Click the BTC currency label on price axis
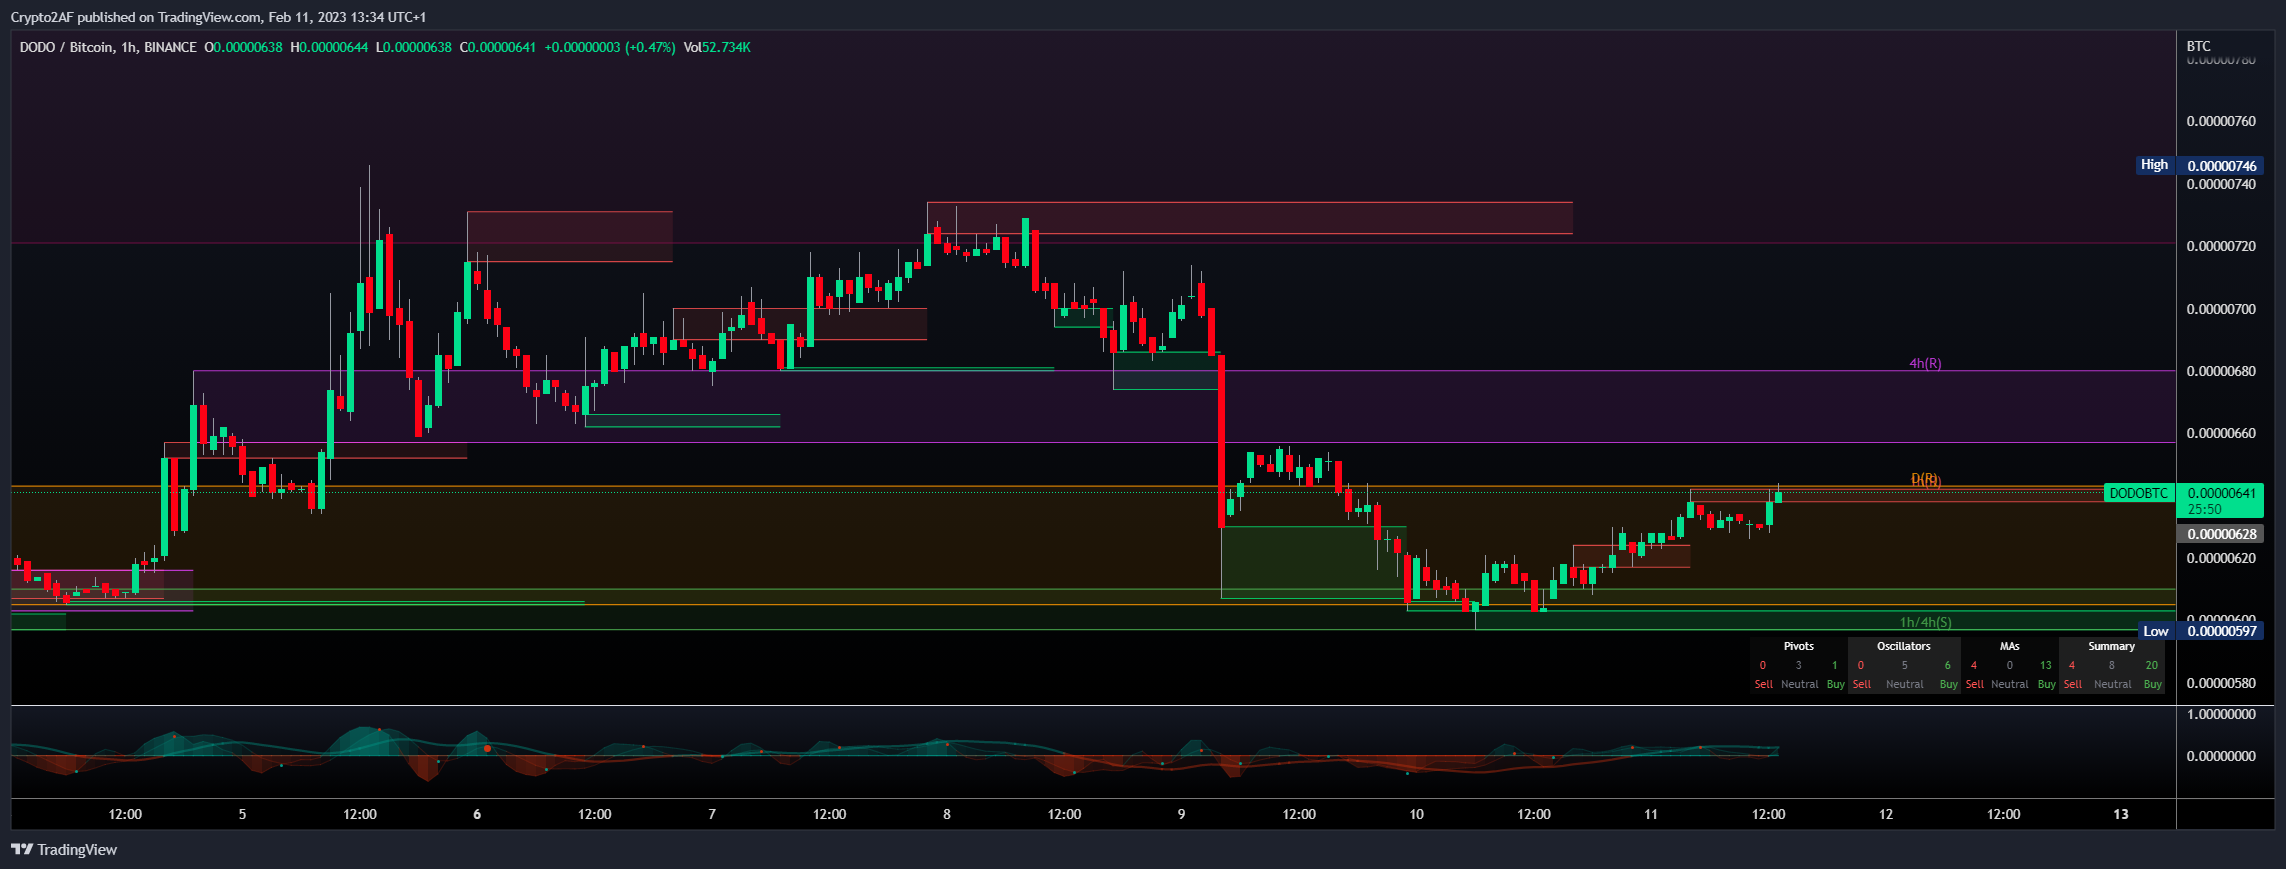This screenshot has width=2286, height=869. pos(2198,46)
